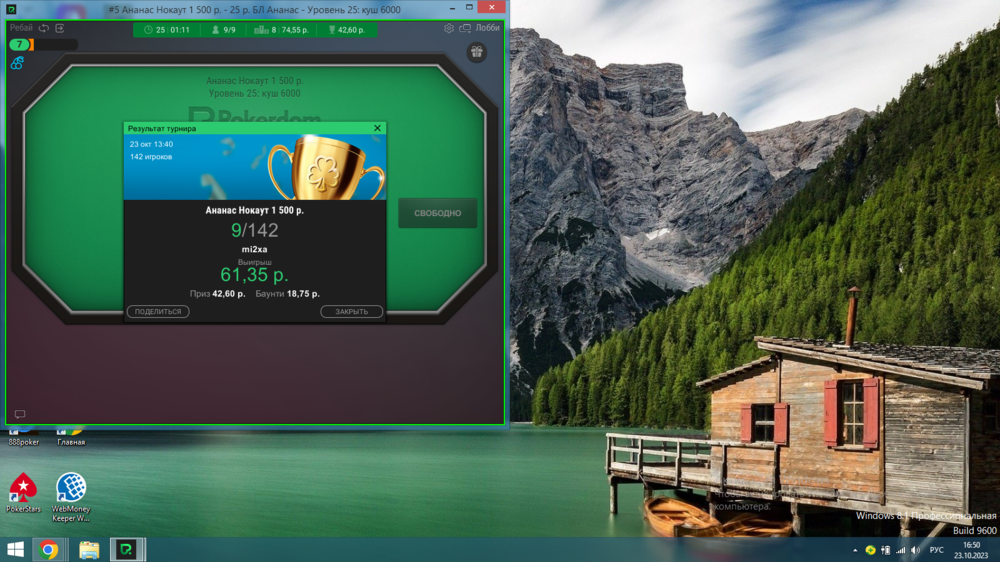Close the tournament result dialog X
Screen dimensions: 1000x562
point(377,128)
